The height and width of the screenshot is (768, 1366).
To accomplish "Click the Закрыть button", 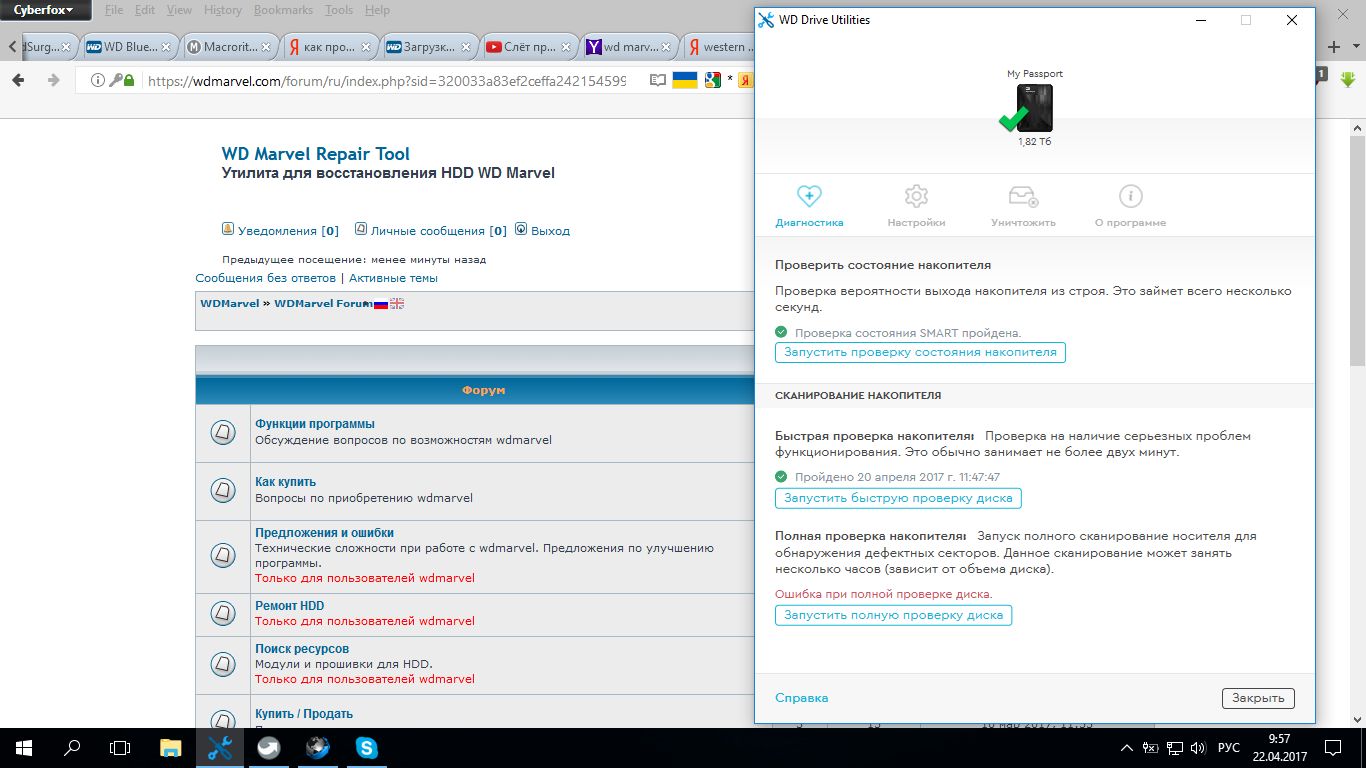I will pyautogui.click(x=1258, y=698).
